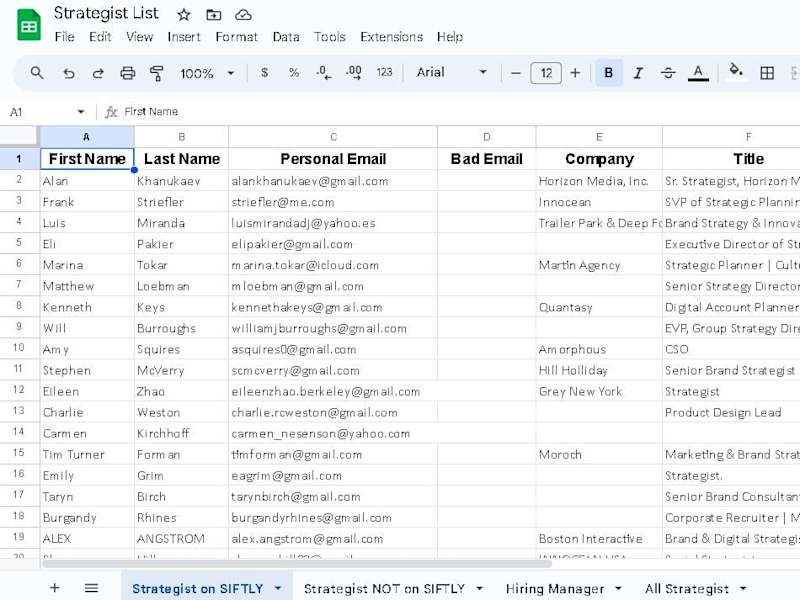The image size is (800, 600).
Task: Print the spreadsheet
Action: point(127,73)
